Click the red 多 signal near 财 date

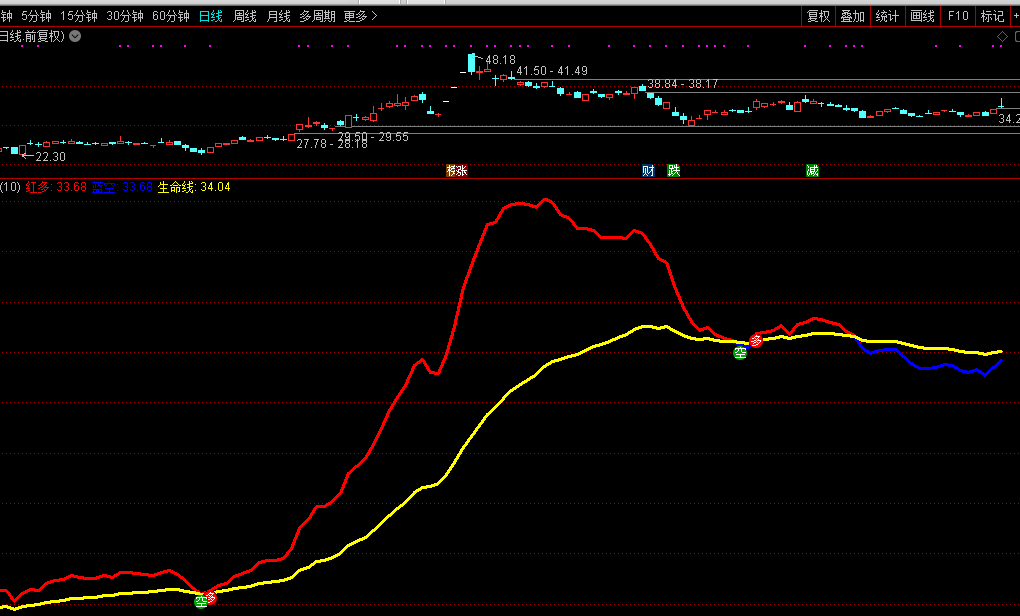click(x=756, y=340)
